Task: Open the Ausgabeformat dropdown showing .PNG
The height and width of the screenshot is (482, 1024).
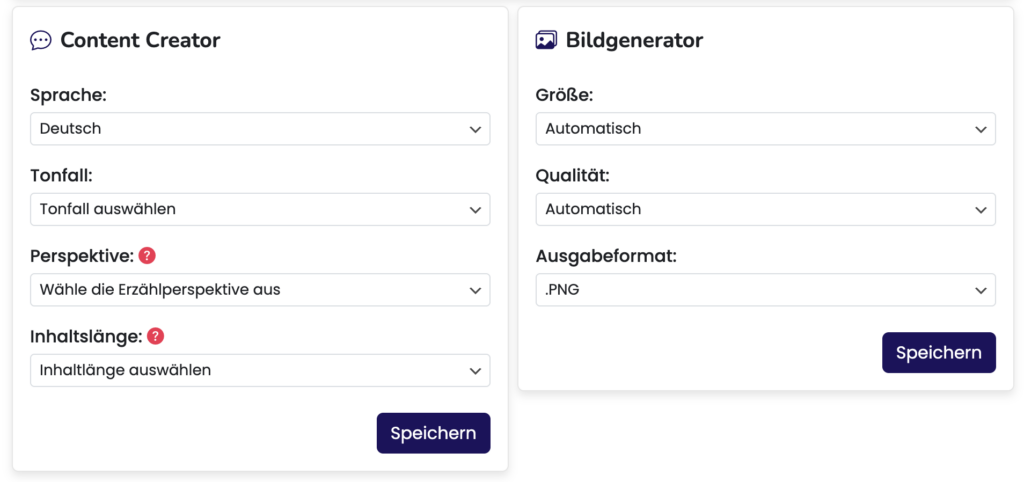Action: pos(766,290)
